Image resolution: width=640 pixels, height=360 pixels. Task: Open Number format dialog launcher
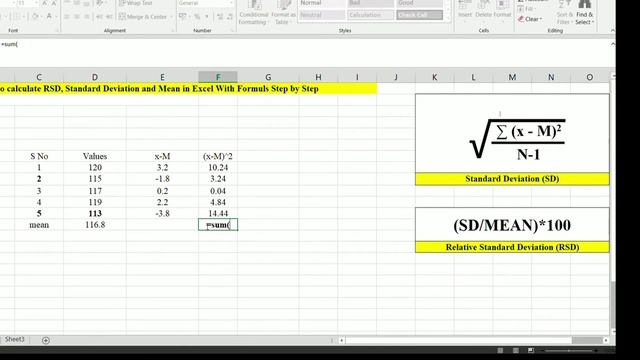pos(232,31)
